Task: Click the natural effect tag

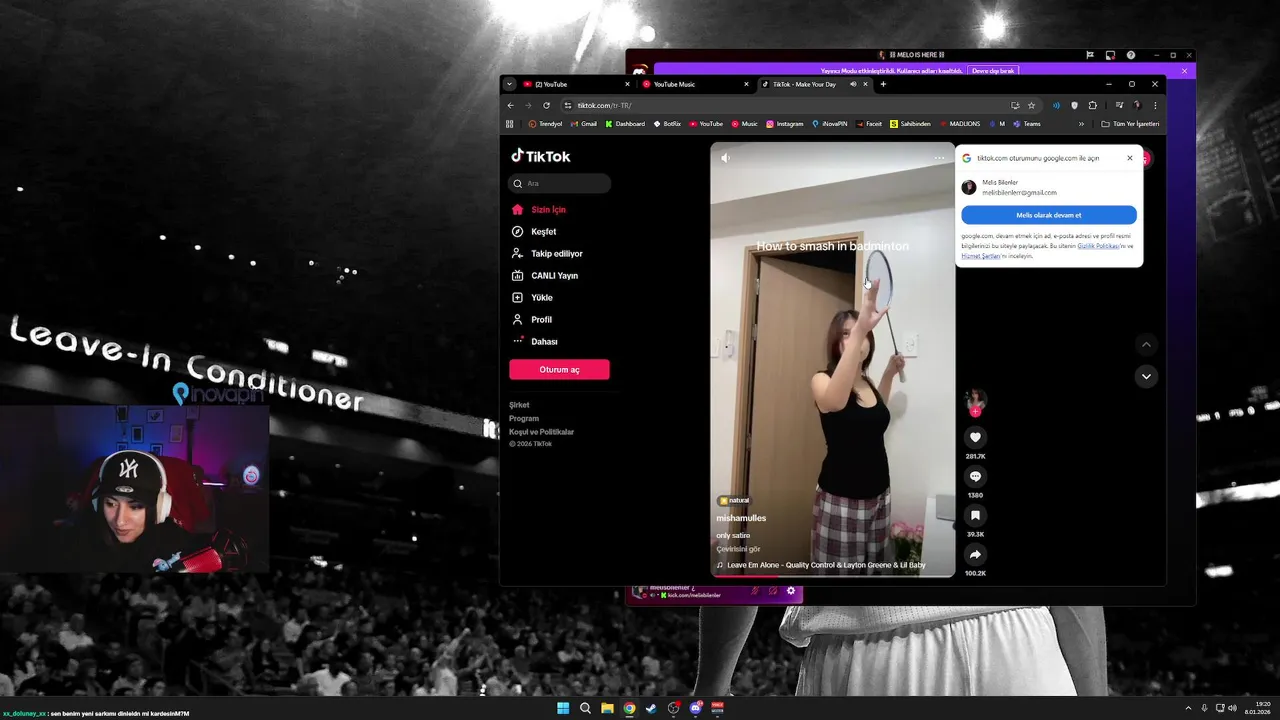Action: tap(734, 500)
